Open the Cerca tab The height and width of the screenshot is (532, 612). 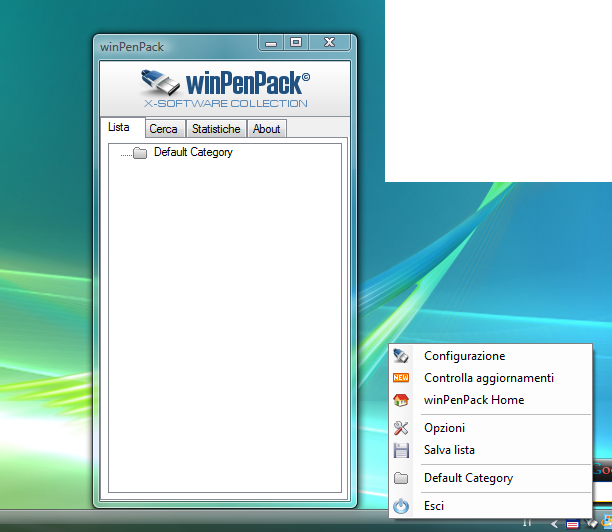[x=164, y=129]
